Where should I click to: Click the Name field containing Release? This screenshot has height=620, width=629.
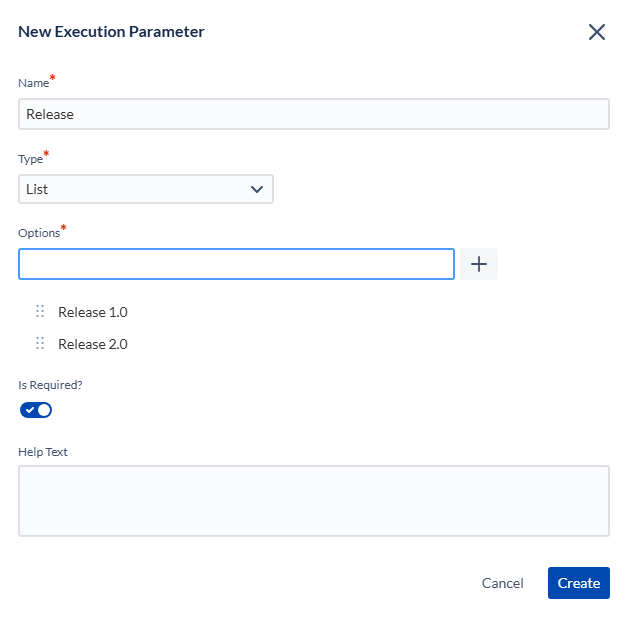click(x=313, y=114)
